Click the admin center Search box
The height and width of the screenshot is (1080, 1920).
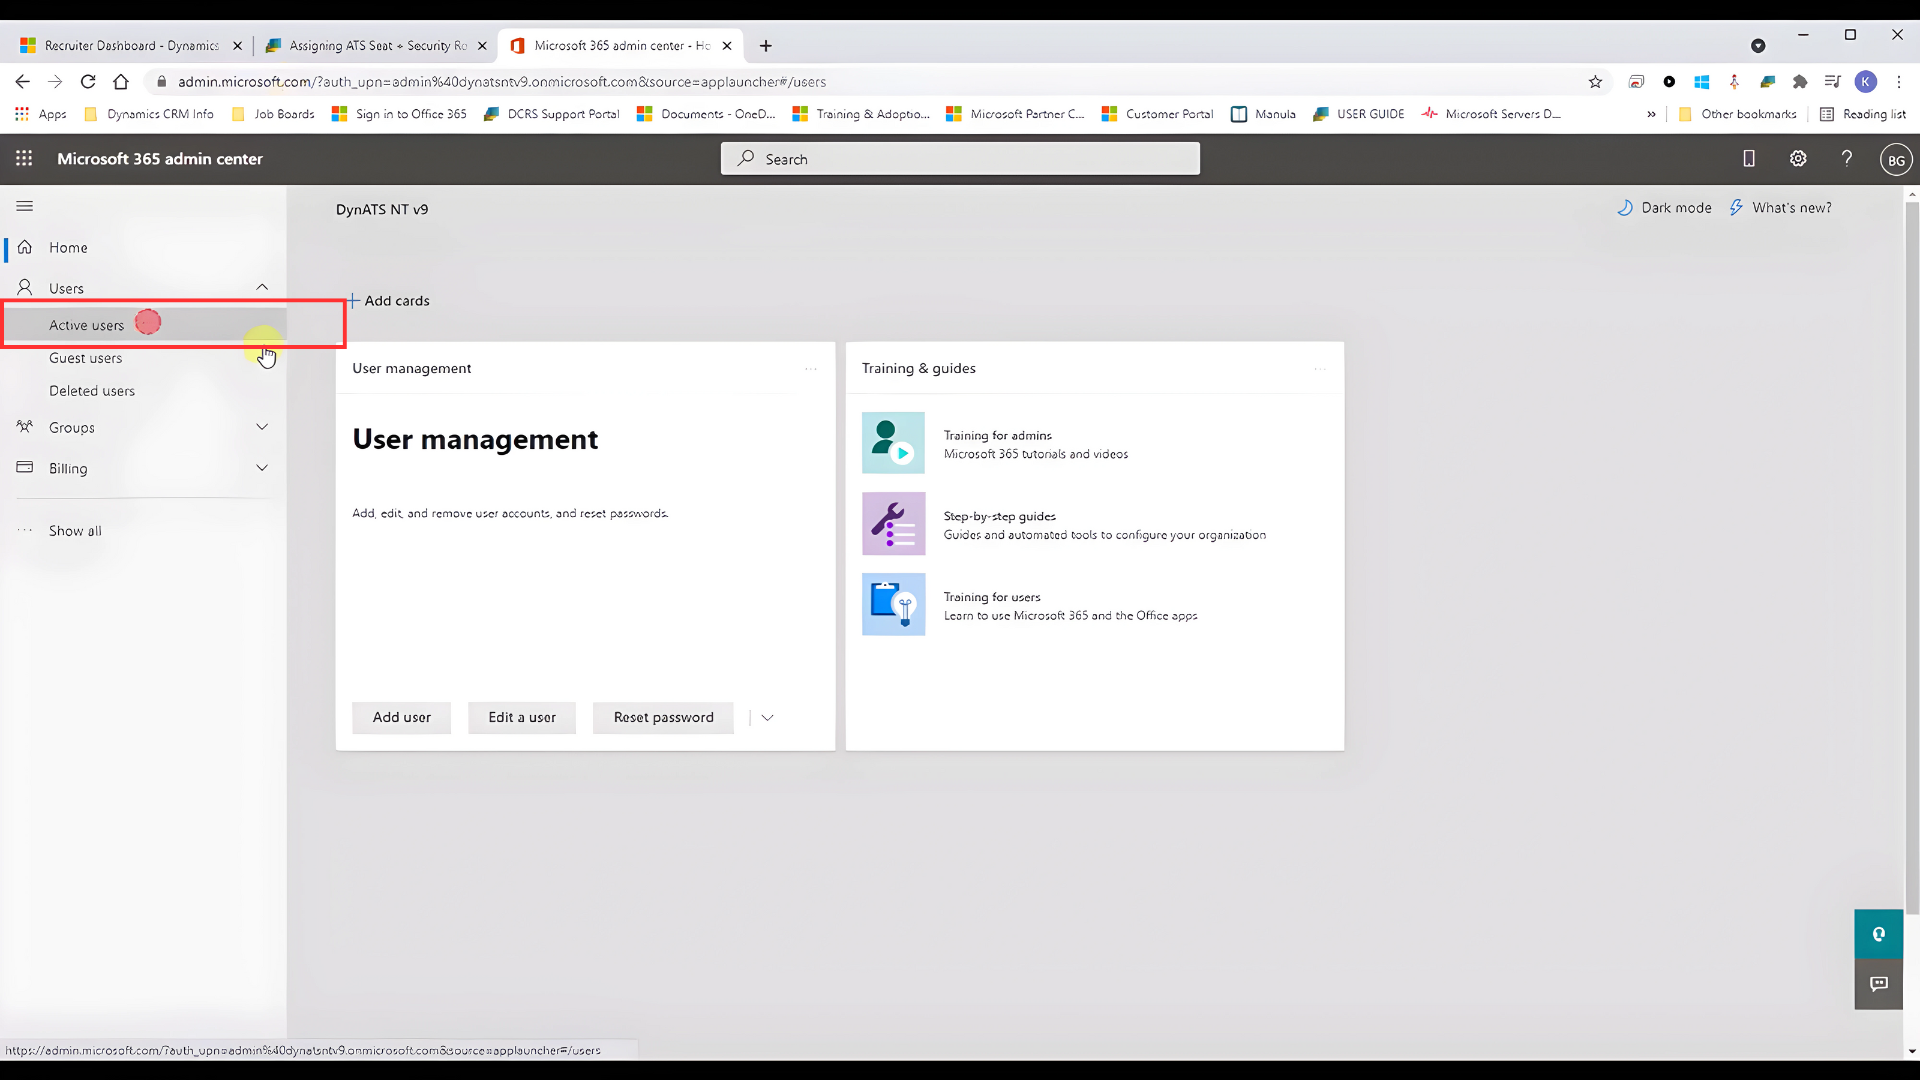pyautogui.click(x=960, y=159)
